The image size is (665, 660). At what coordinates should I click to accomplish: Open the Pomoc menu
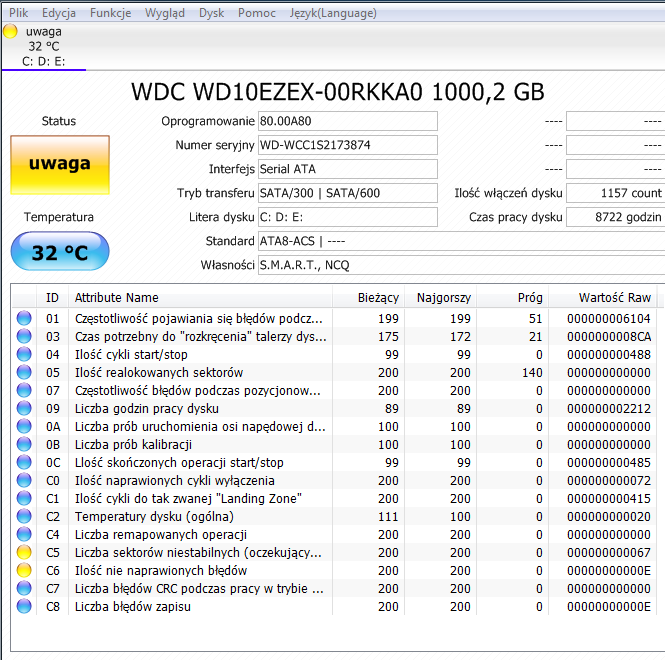click(x=257, y=13)
